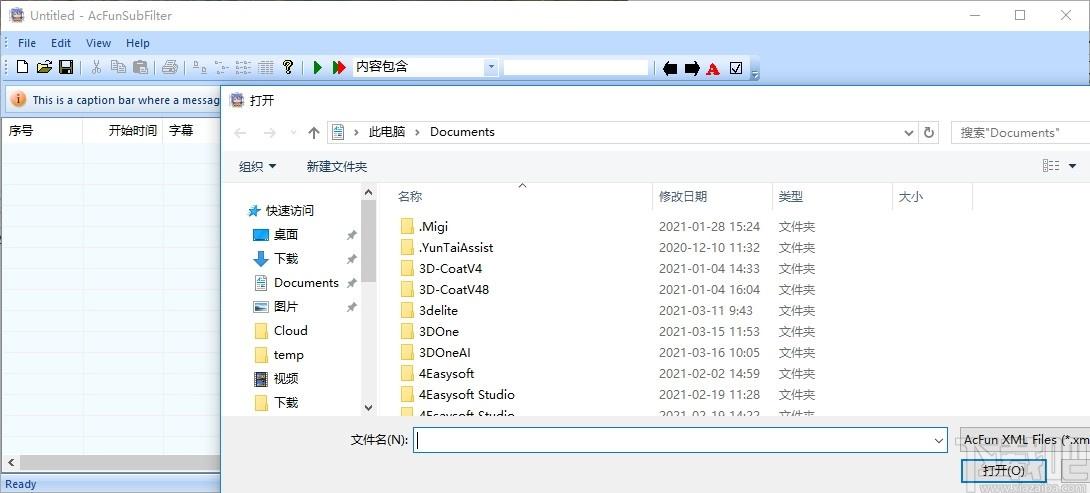Expand the address bar path dropdown
The width and height of the screenshot is (1090, 493).
pyautogui.click(x=909, y=132)
